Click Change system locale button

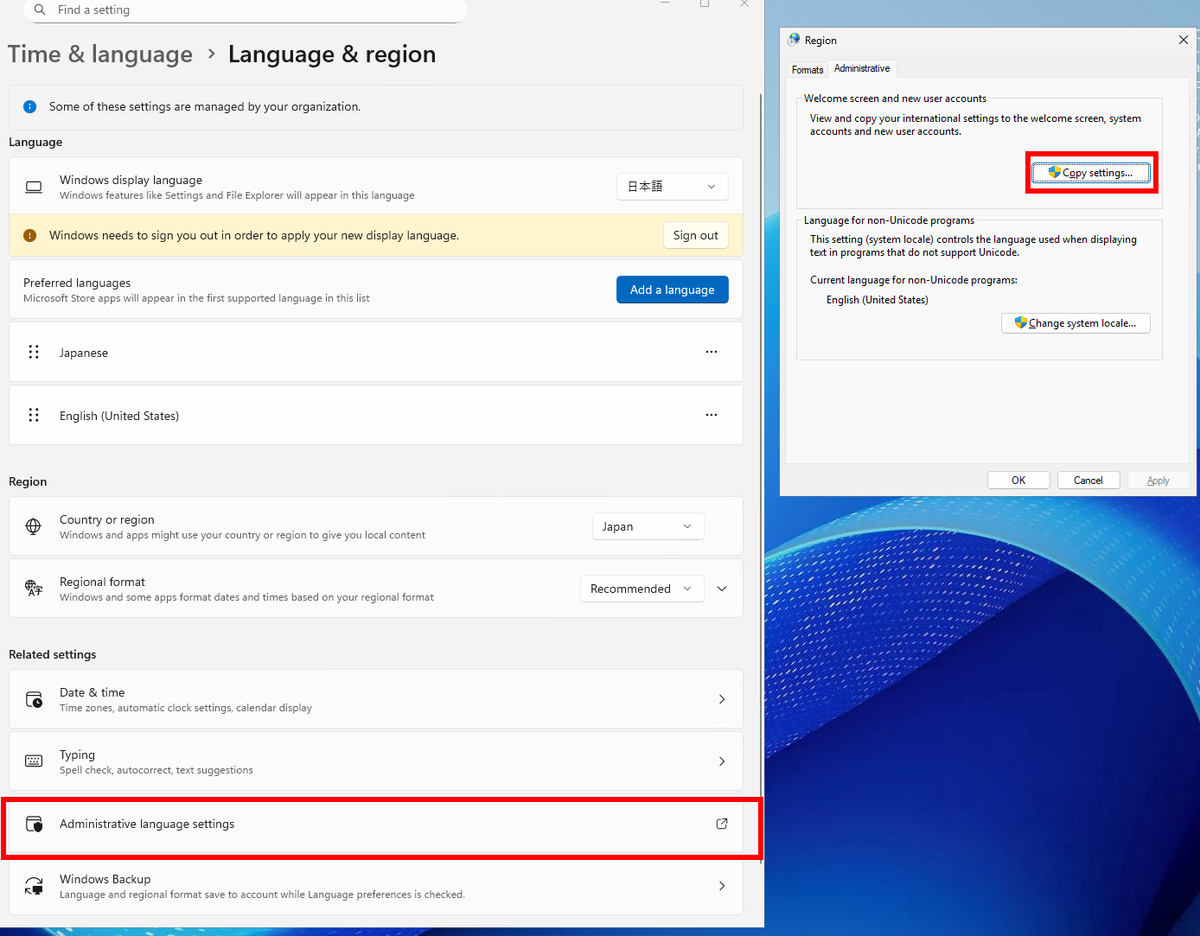tap(1076, 323)
